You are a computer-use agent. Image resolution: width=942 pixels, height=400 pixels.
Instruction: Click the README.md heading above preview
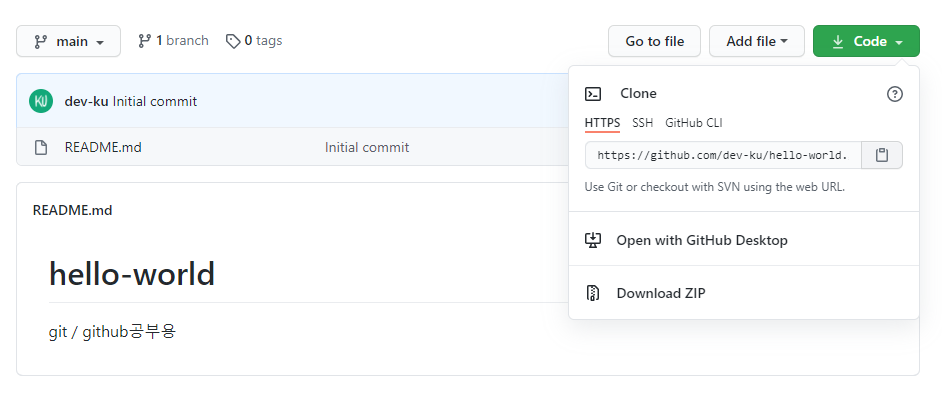click(x=73, y=210)
